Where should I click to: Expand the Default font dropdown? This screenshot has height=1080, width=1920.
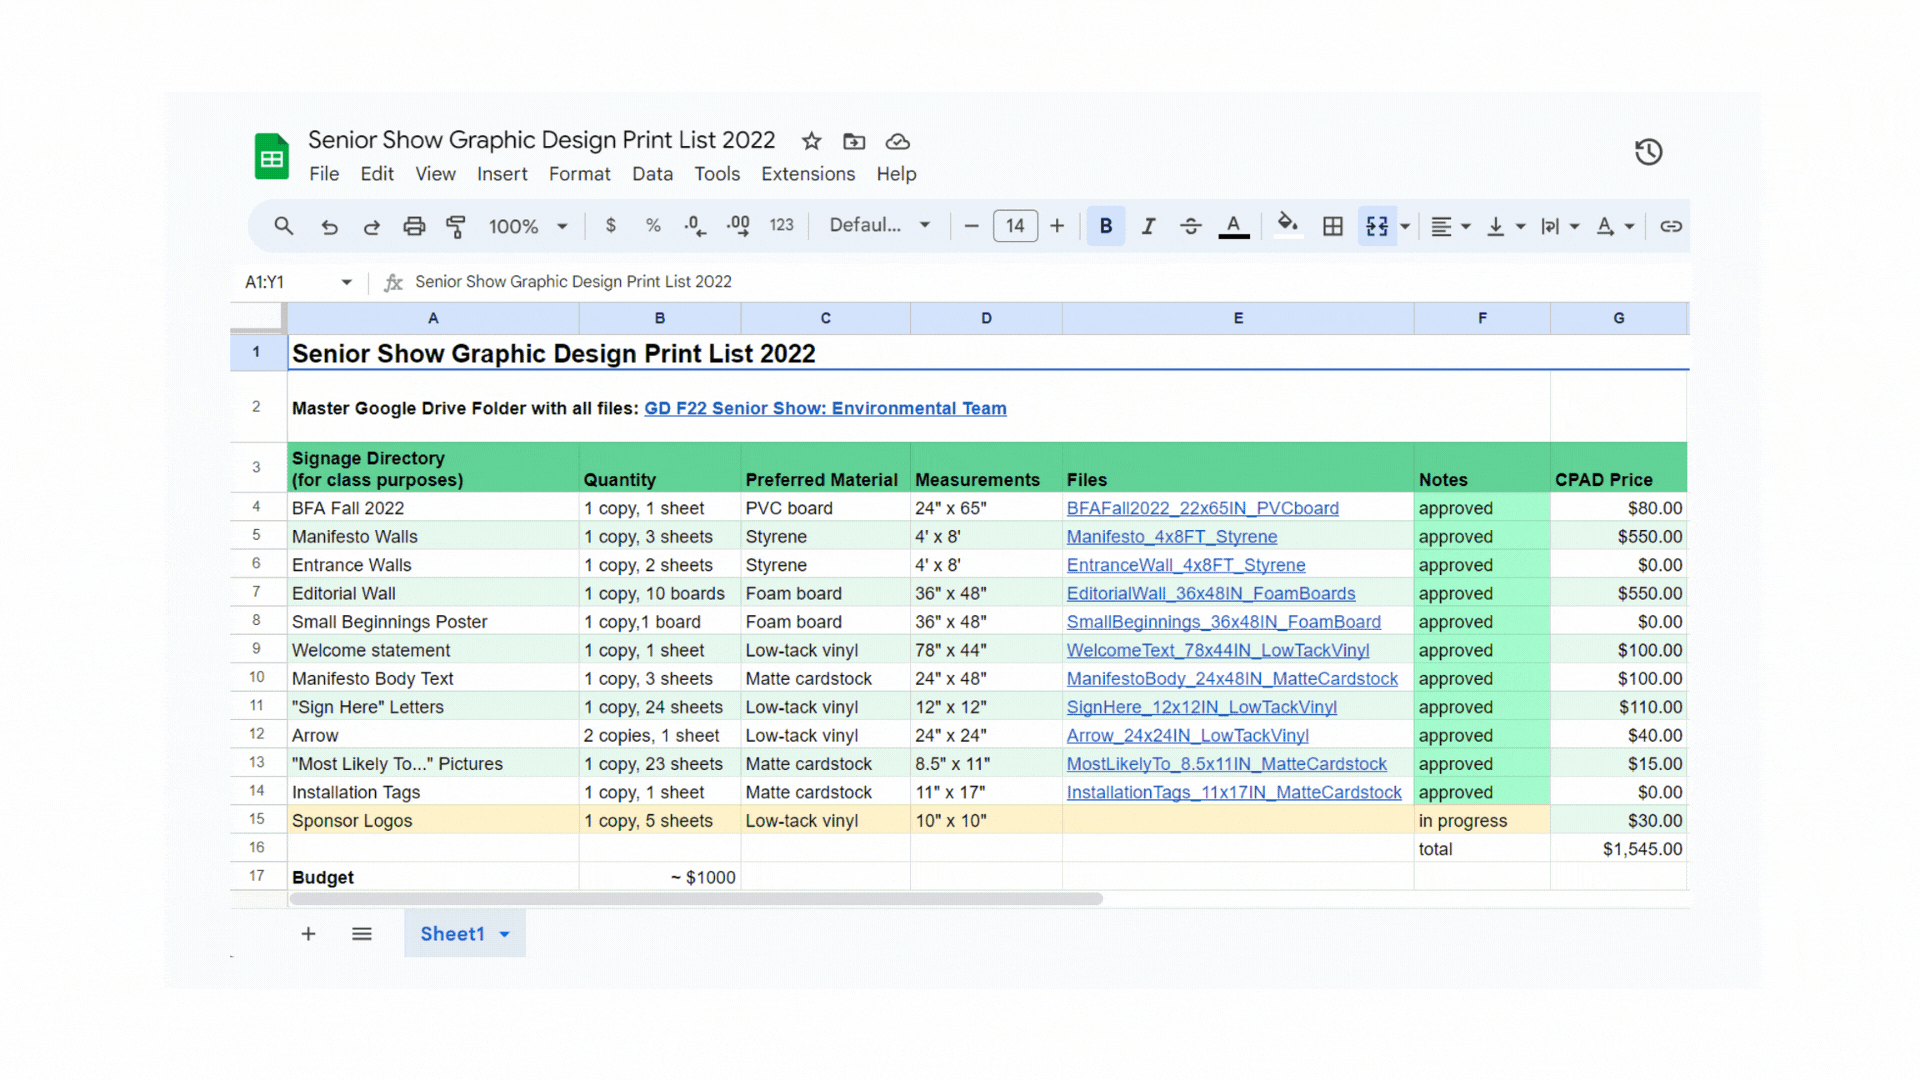click(879, 226)
